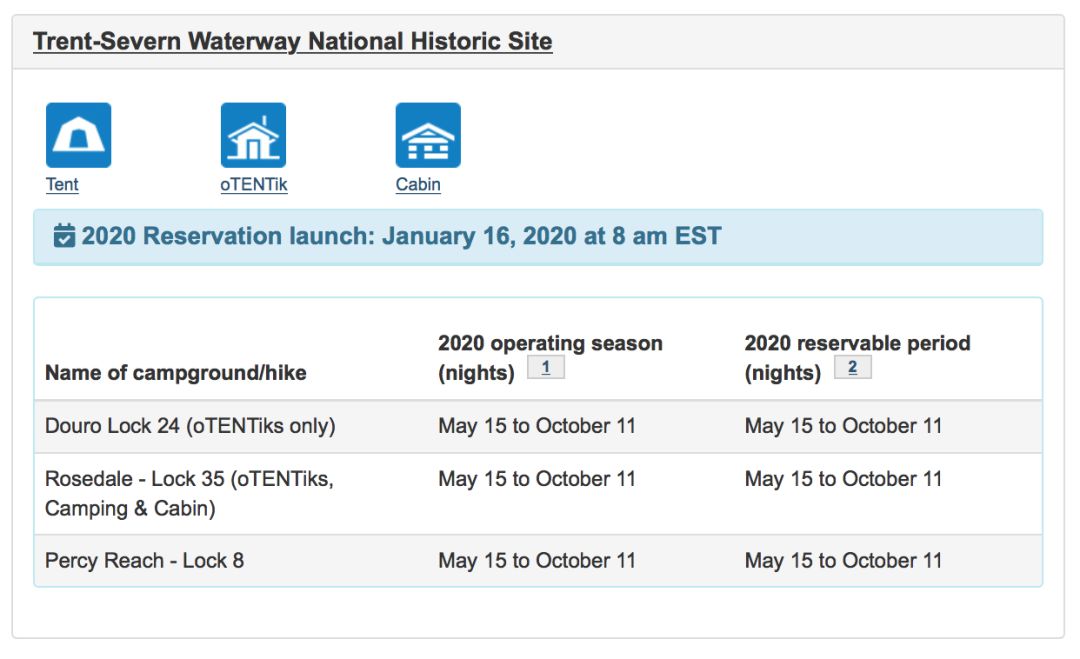Click footnote 1 beside operating season

click(x=546, y=368)
